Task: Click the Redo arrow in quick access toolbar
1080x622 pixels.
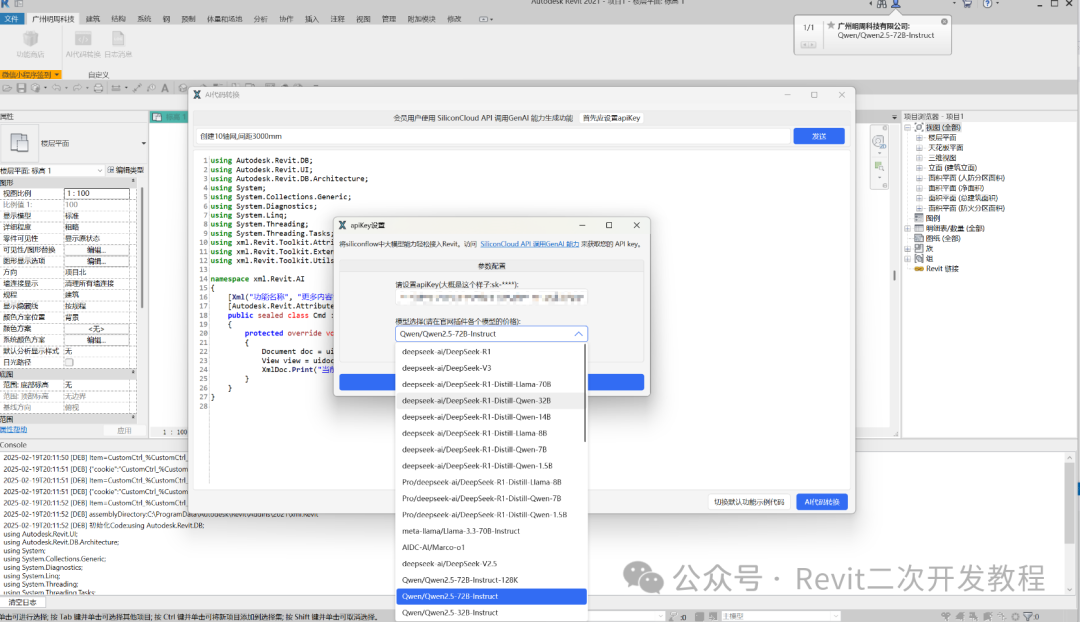Action: pyautogui.click(x=76, y=88)
